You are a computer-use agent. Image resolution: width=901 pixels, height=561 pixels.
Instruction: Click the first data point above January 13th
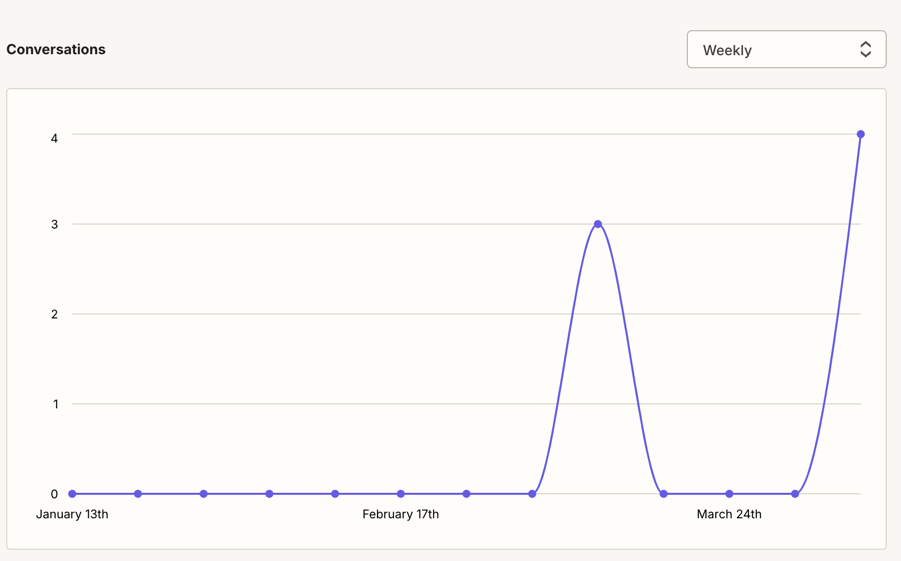[72, 494]
